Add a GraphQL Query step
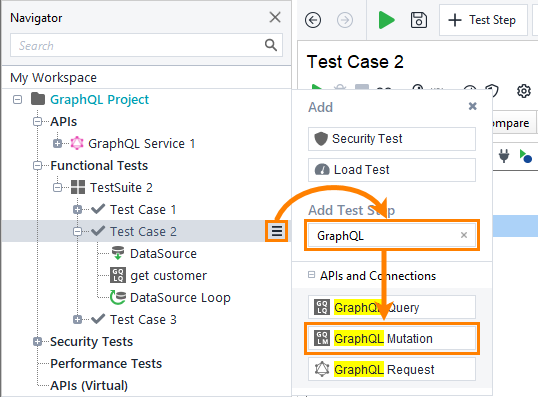538x397 pixels. coord(392,307)
